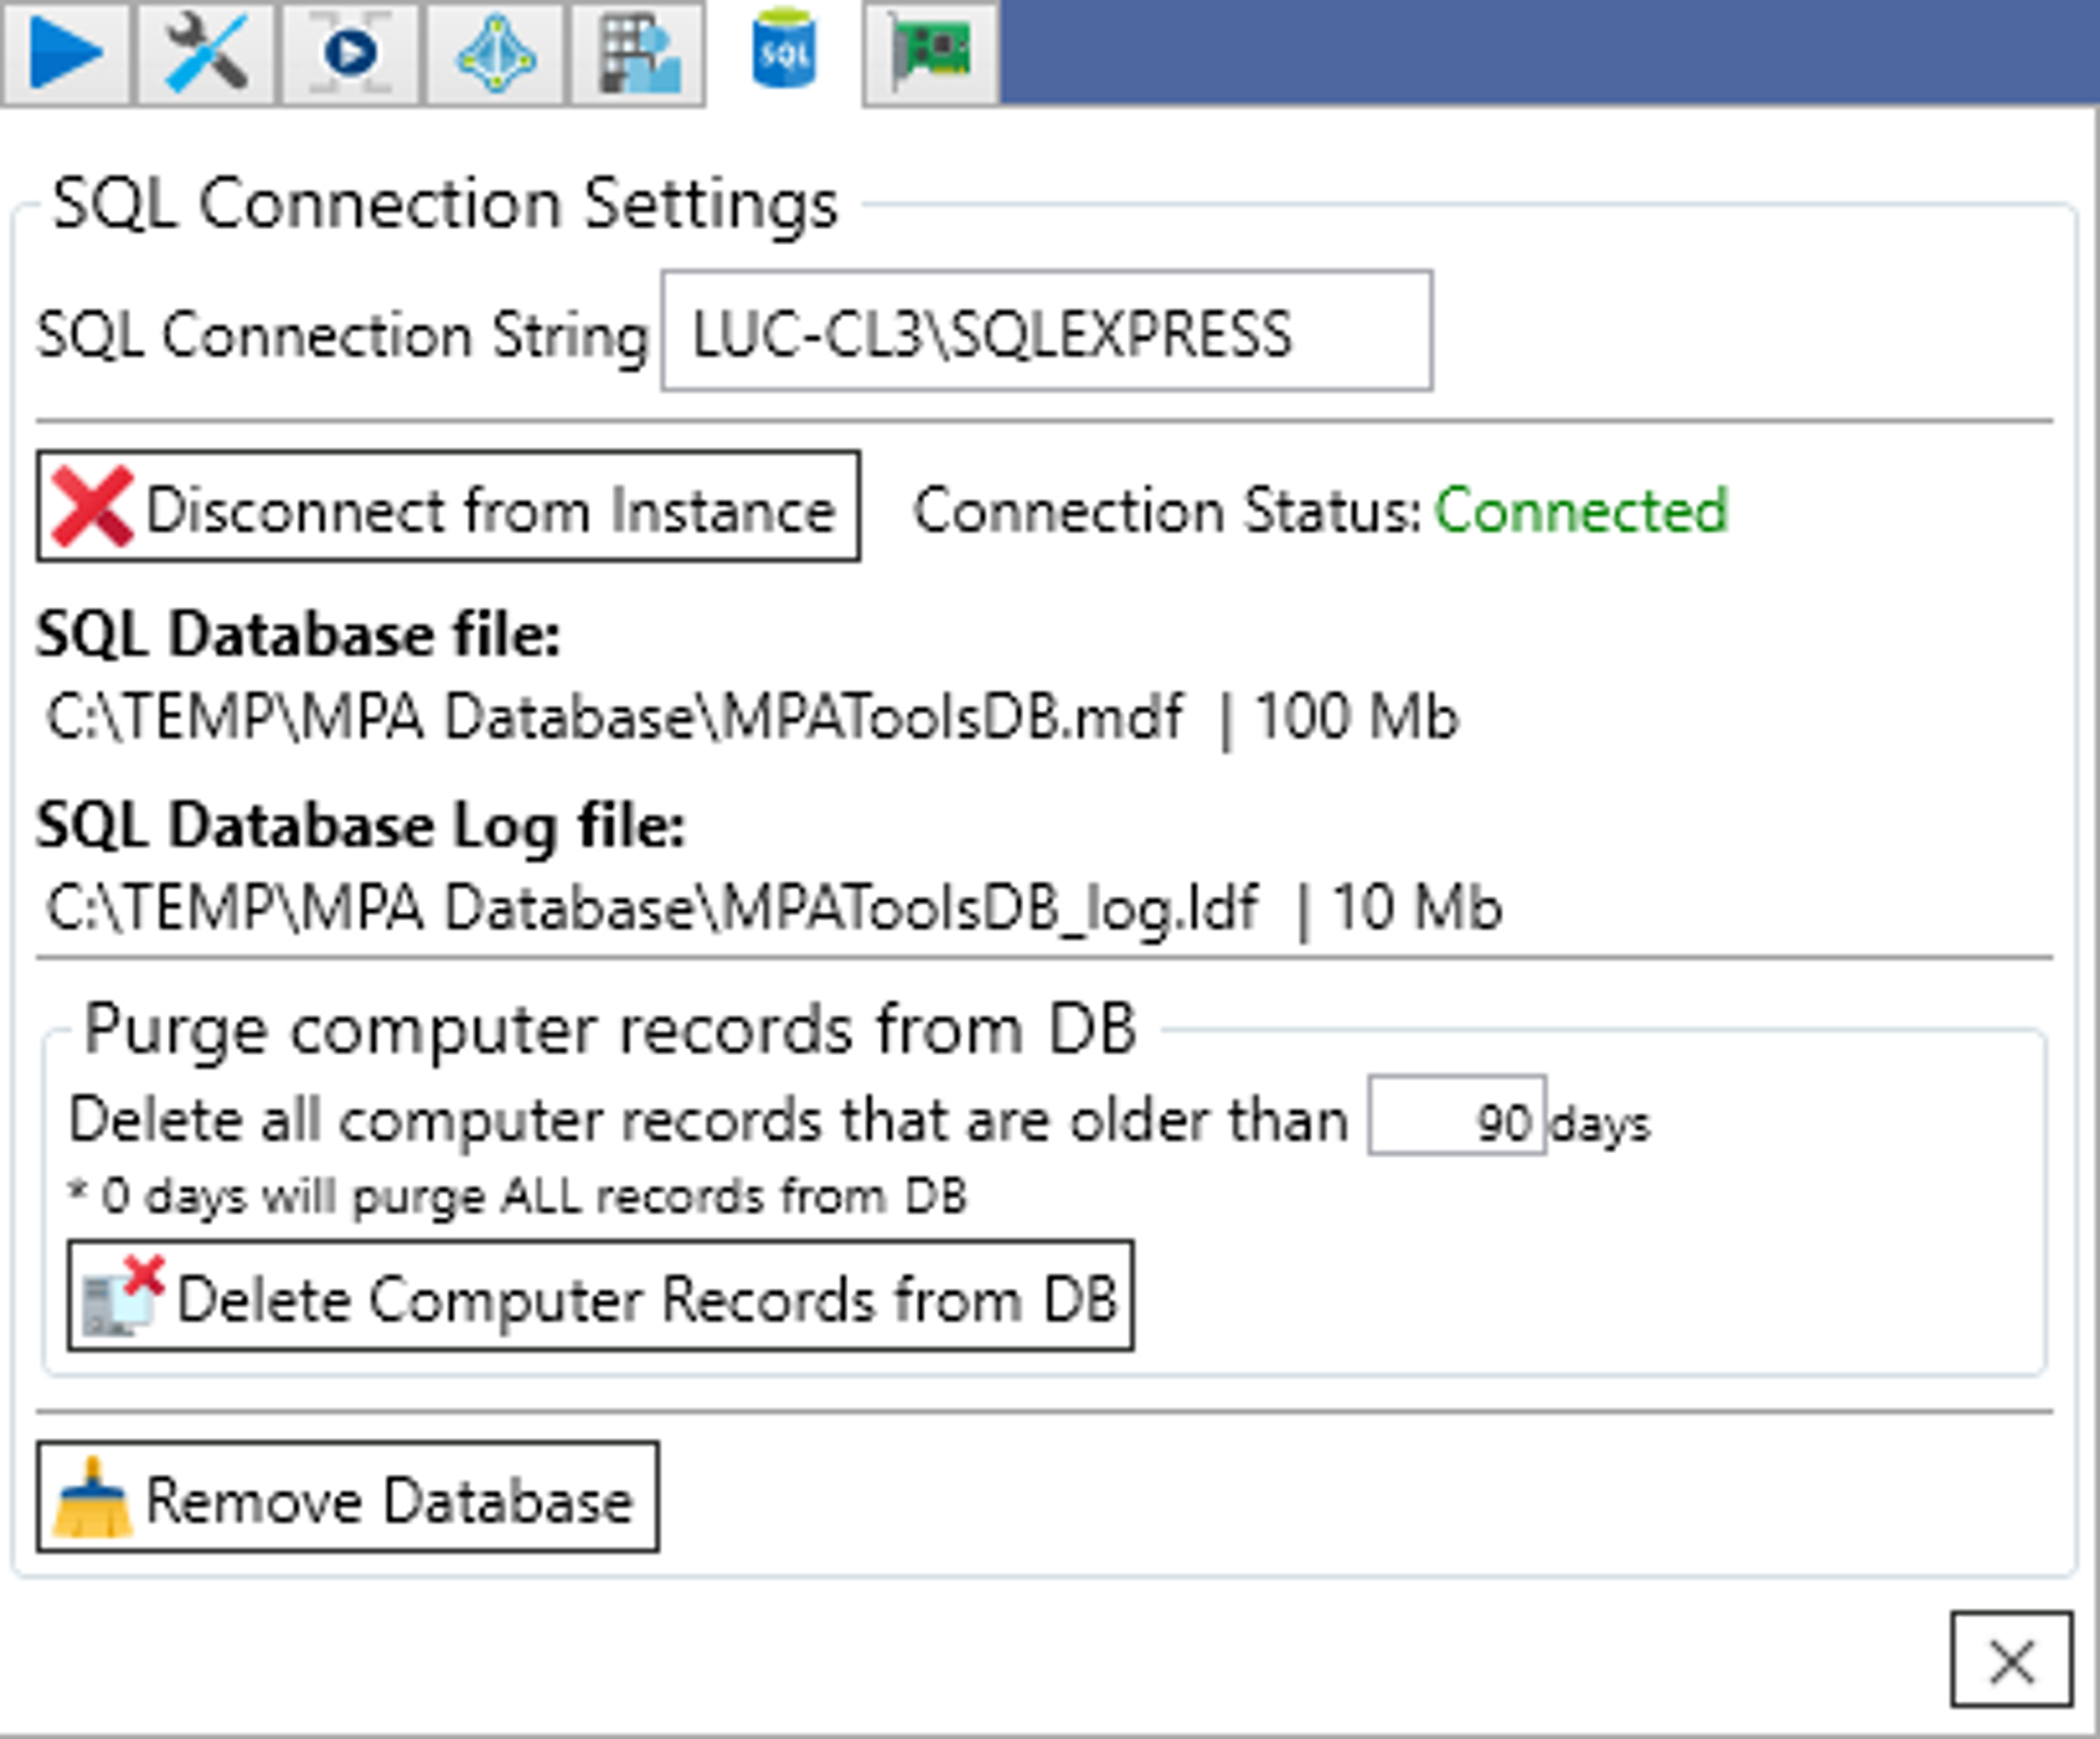The height and width of the screenshot is (1739, 2100).
Task: Edit the days value field showing 90
Action: 1457,1116
